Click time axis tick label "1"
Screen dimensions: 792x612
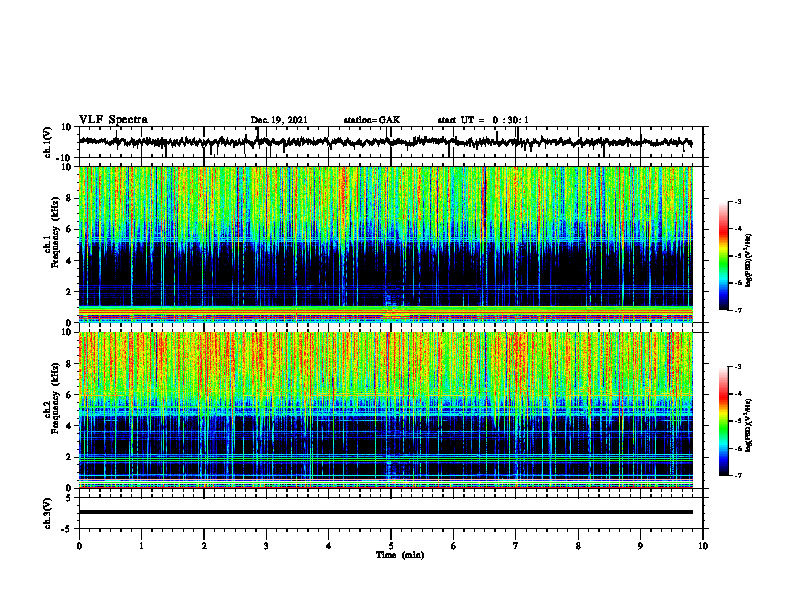click(141, 546)
